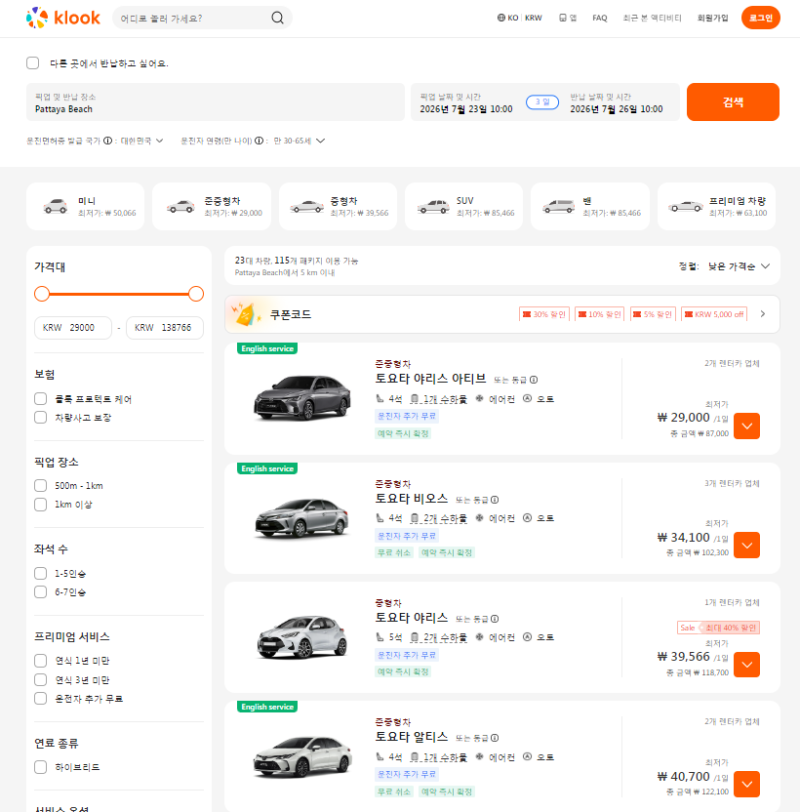This screenshot has width=800, height=812.
Task: Click the maximum price slider handle
Action: click(x=196, y=294)
